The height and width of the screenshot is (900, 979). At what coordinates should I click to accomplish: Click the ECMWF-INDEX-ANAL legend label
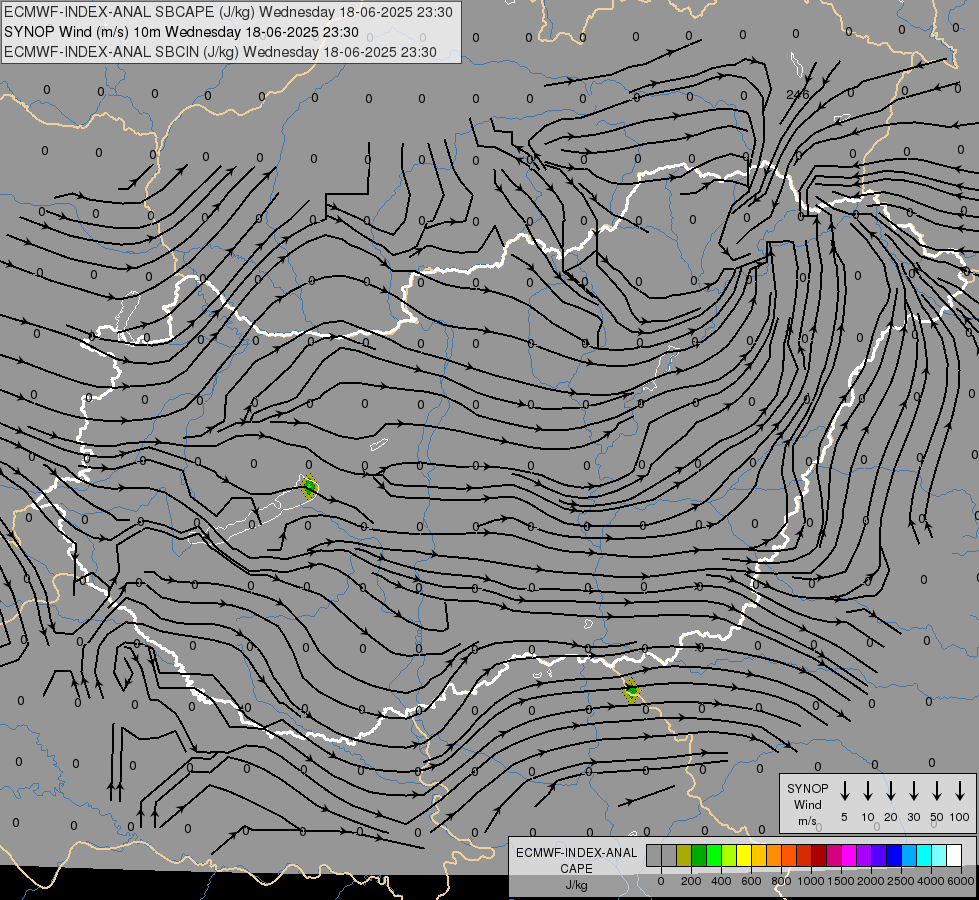[576, 853]
